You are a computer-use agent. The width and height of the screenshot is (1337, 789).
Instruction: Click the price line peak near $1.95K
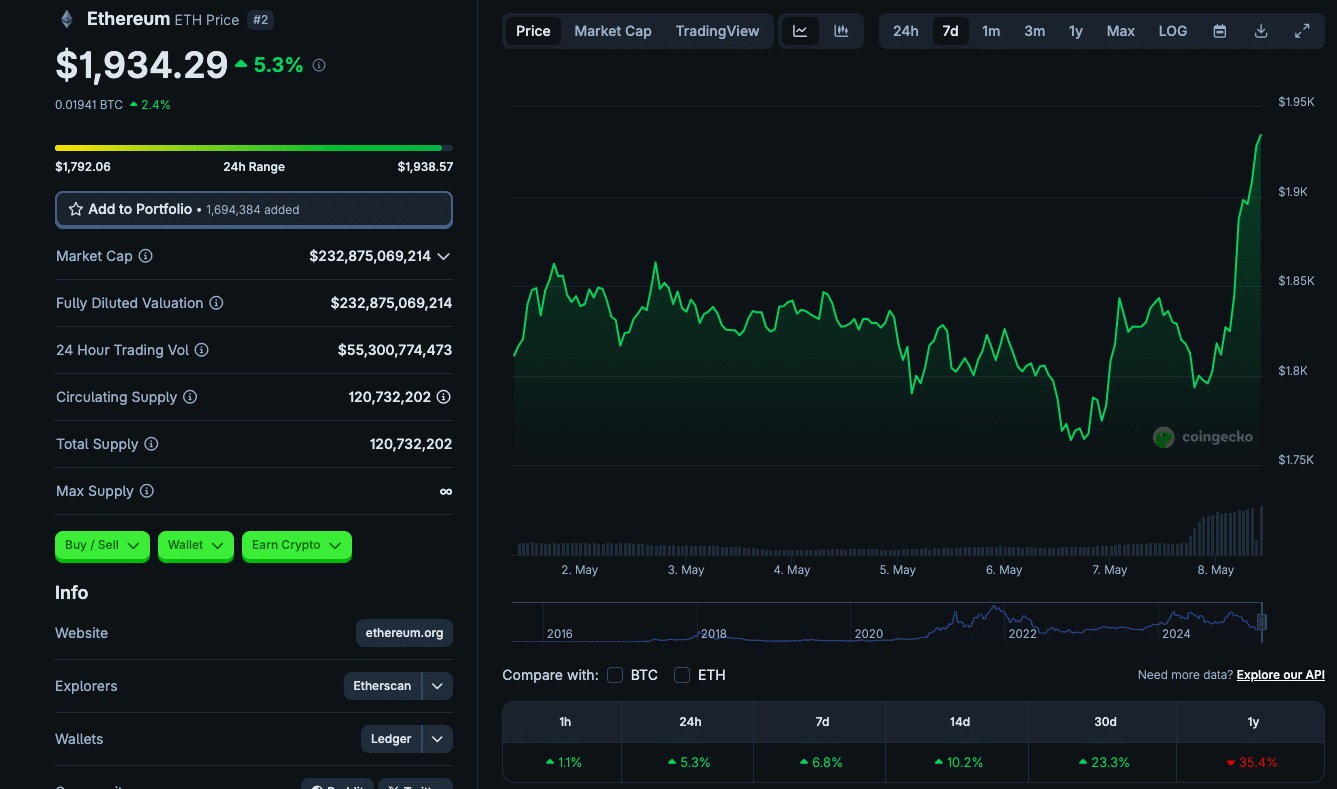(x=1260, y=135)
